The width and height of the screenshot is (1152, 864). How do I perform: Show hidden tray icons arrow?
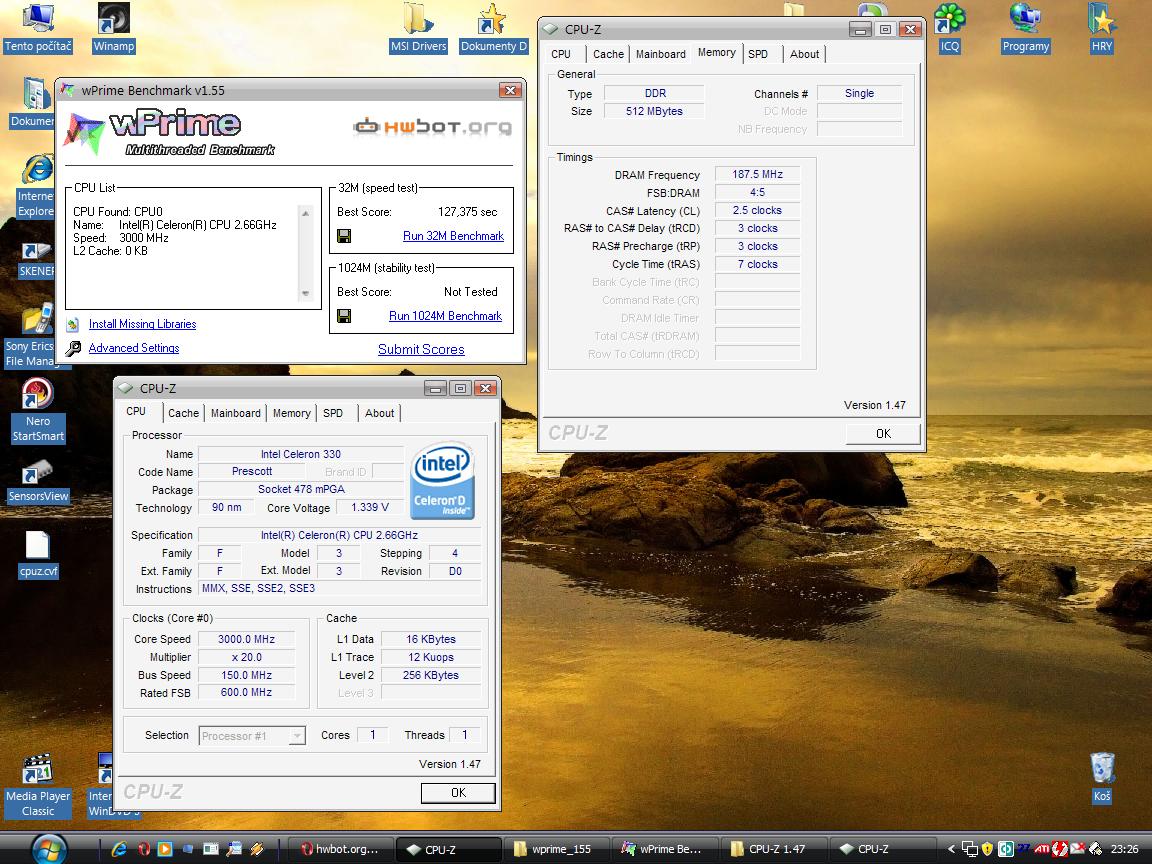click(951, 849)
